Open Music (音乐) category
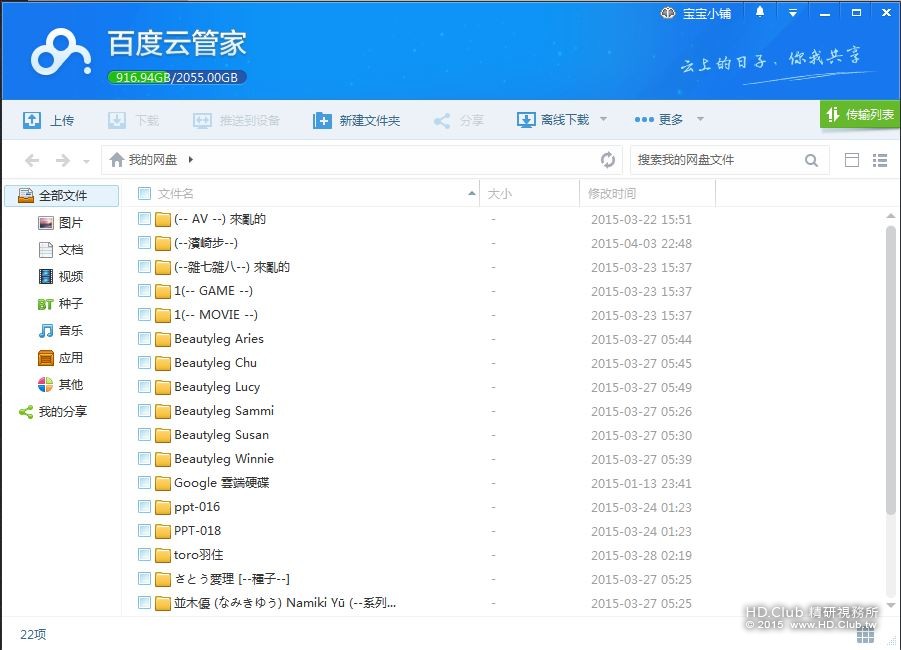 (x=60, y=330)
